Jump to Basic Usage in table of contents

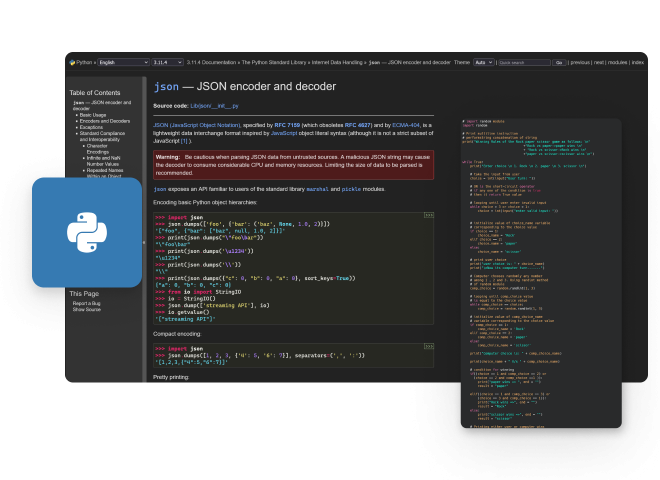click(96, 115)
